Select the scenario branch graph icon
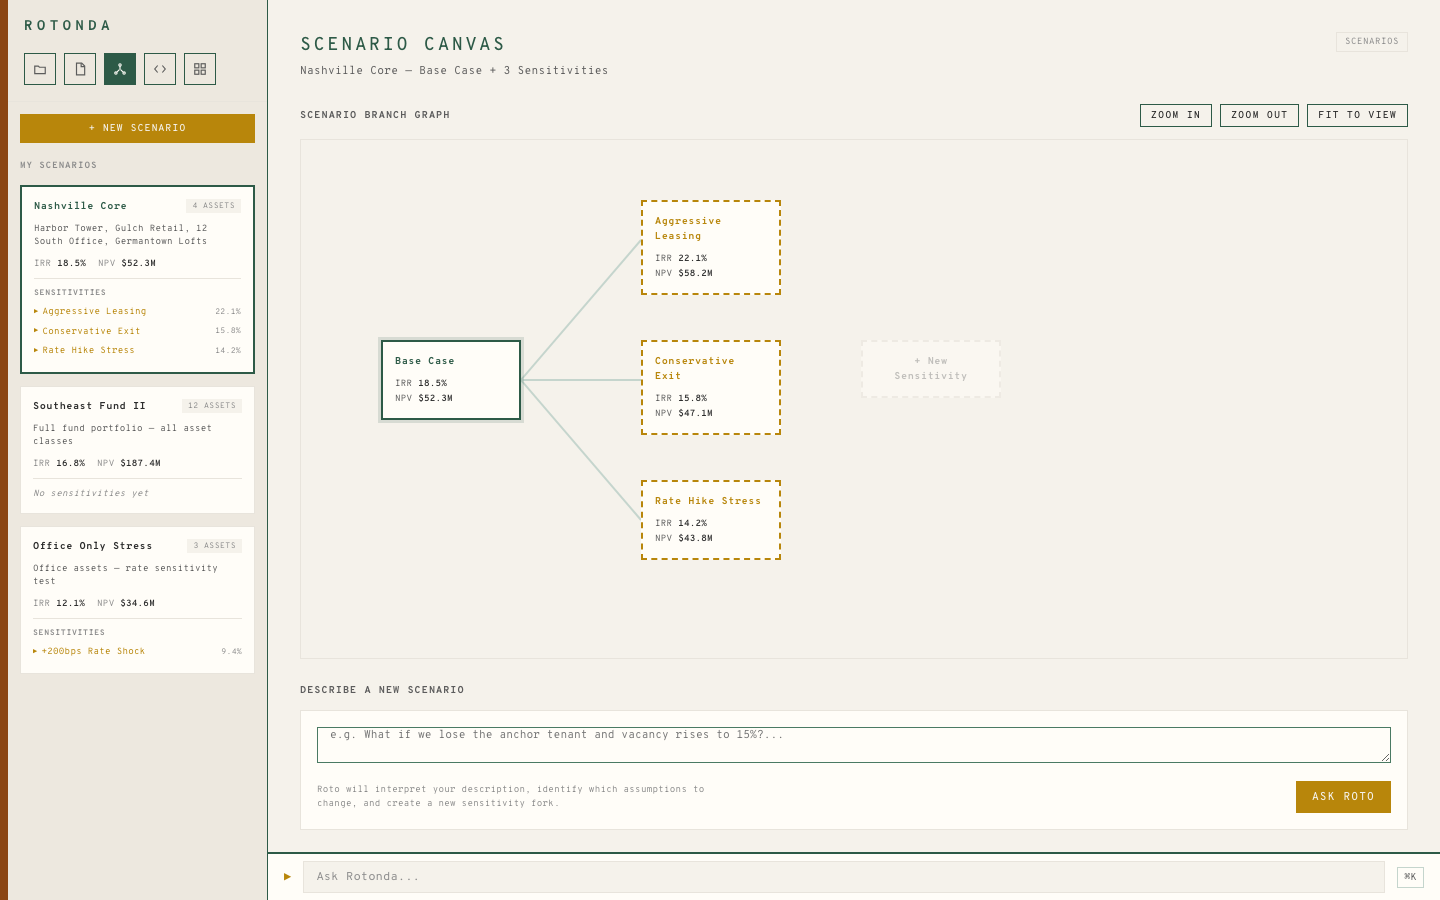The height and width of the screenshot is (900, 1440). [x=119, y=68]
